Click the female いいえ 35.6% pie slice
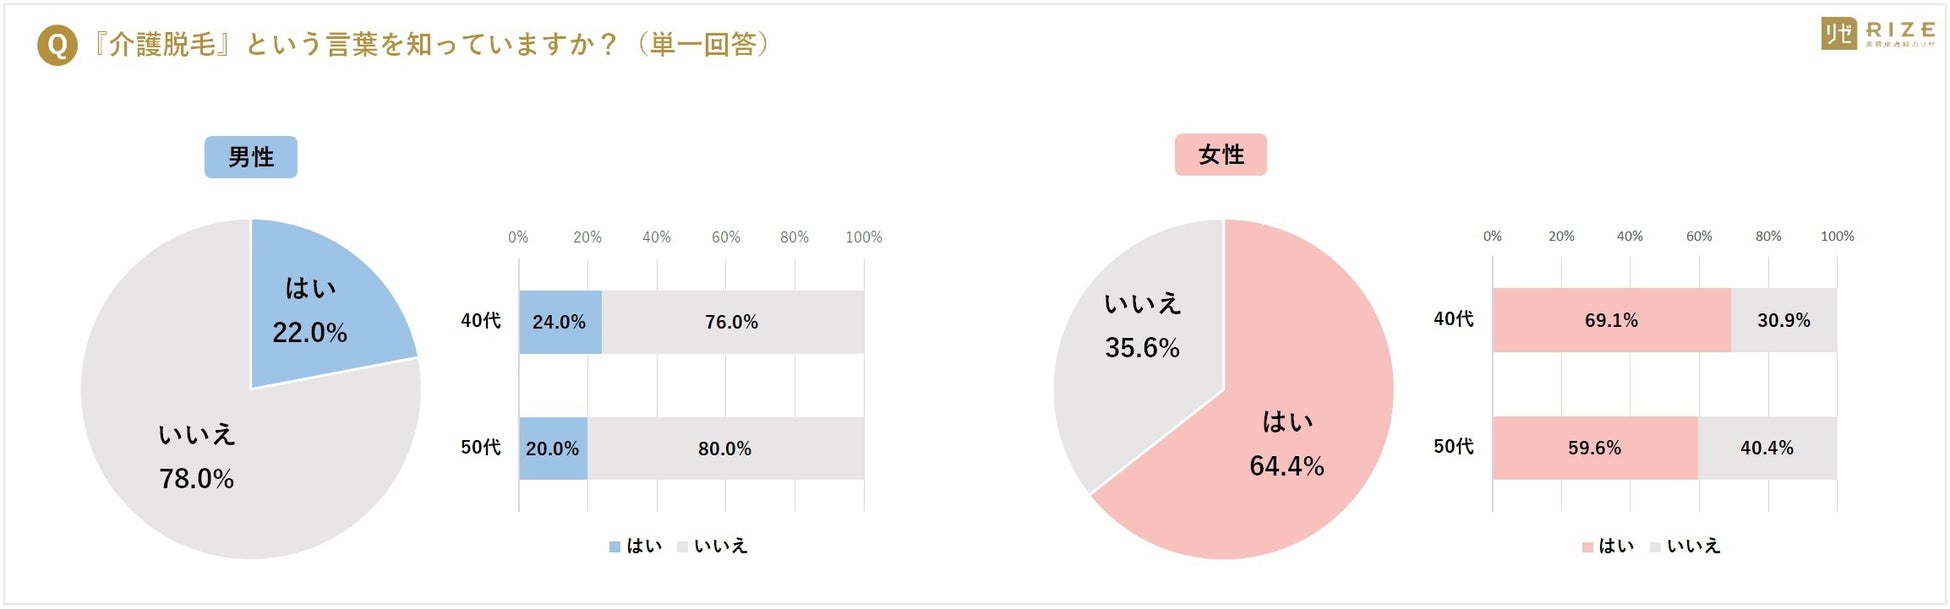Viewport: 1950px width, 609px height. pos(1140,330)
